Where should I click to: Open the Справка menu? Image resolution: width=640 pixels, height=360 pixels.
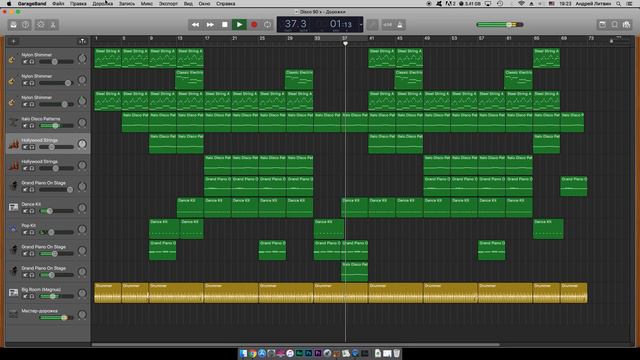click(226, 4)
